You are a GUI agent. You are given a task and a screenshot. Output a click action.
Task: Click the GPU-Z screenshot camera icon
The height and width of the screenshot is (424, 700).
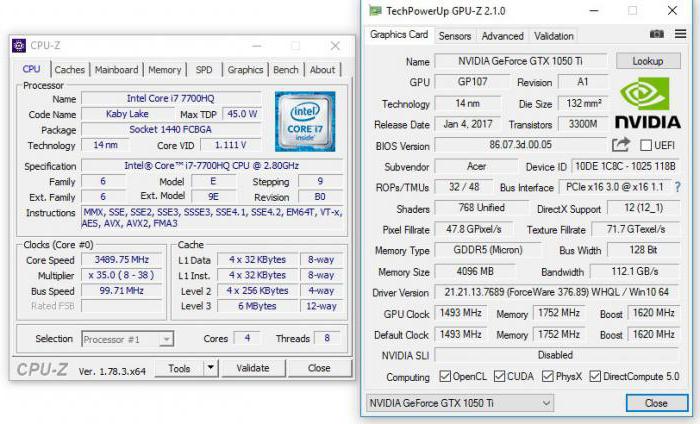click(656, 34)
